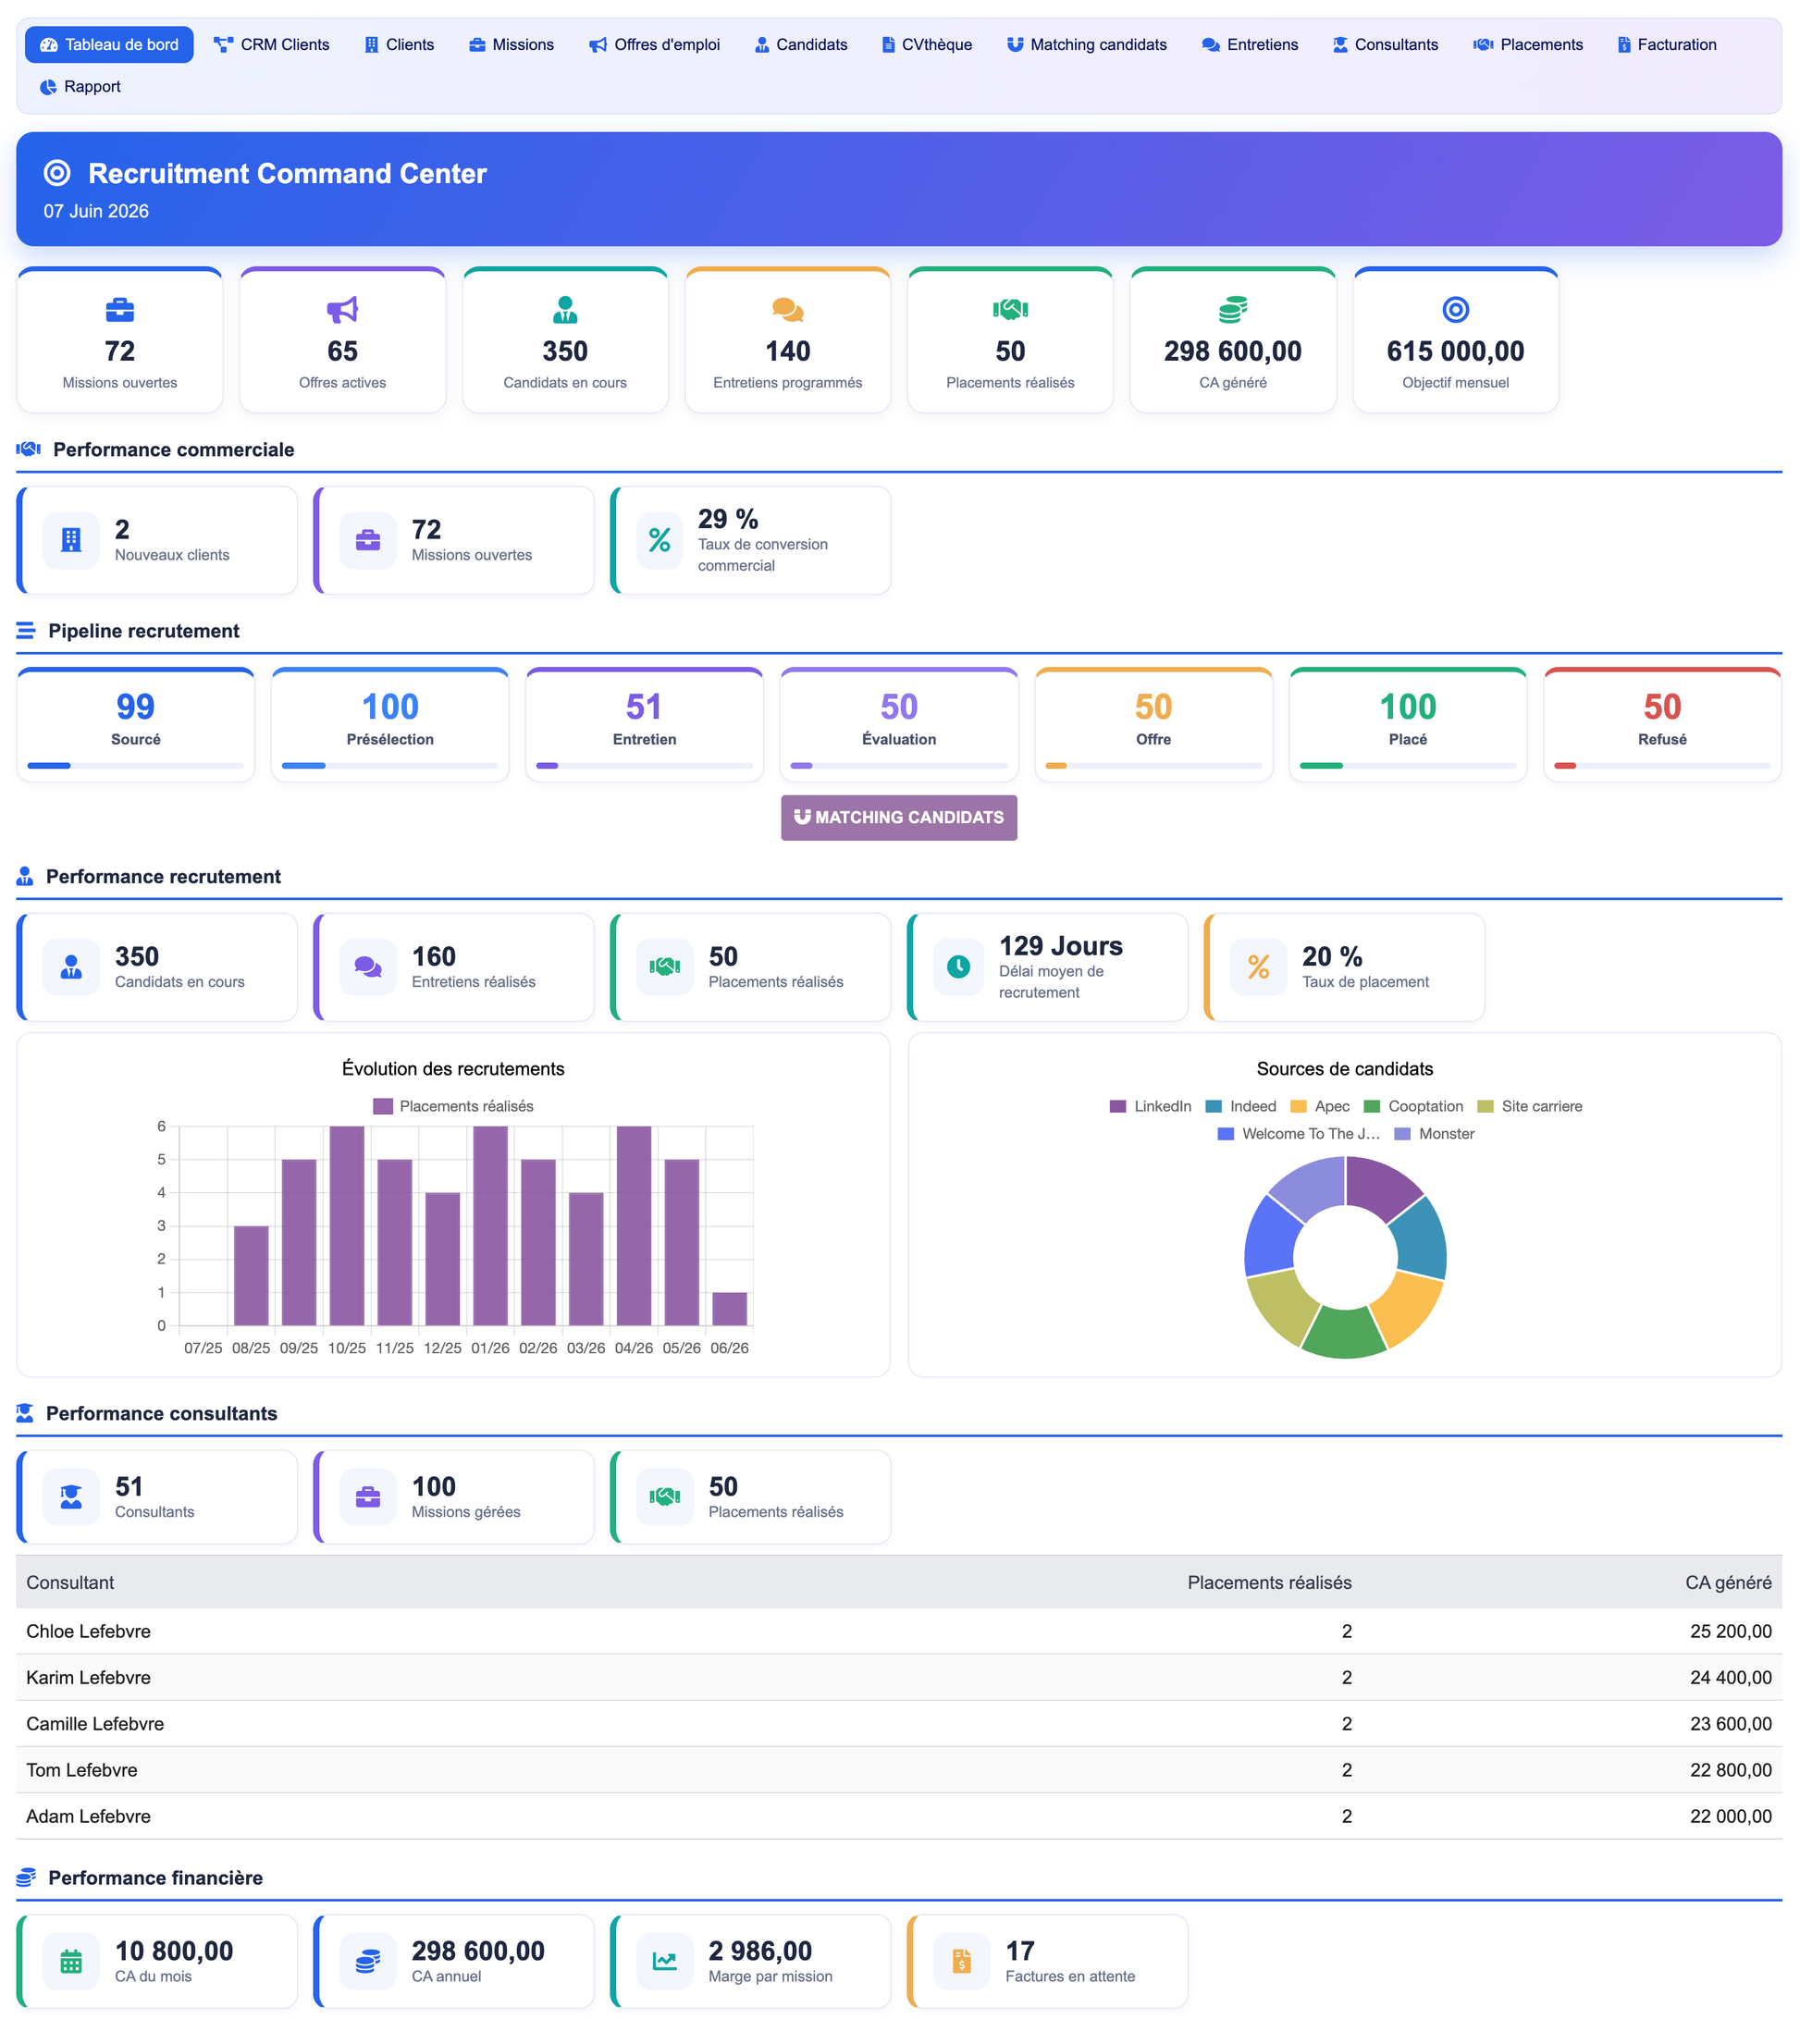Click chat icon on Entretiens programmés card
Viewport: 1800px width, 2044px height.
click(x=788, y=310)
